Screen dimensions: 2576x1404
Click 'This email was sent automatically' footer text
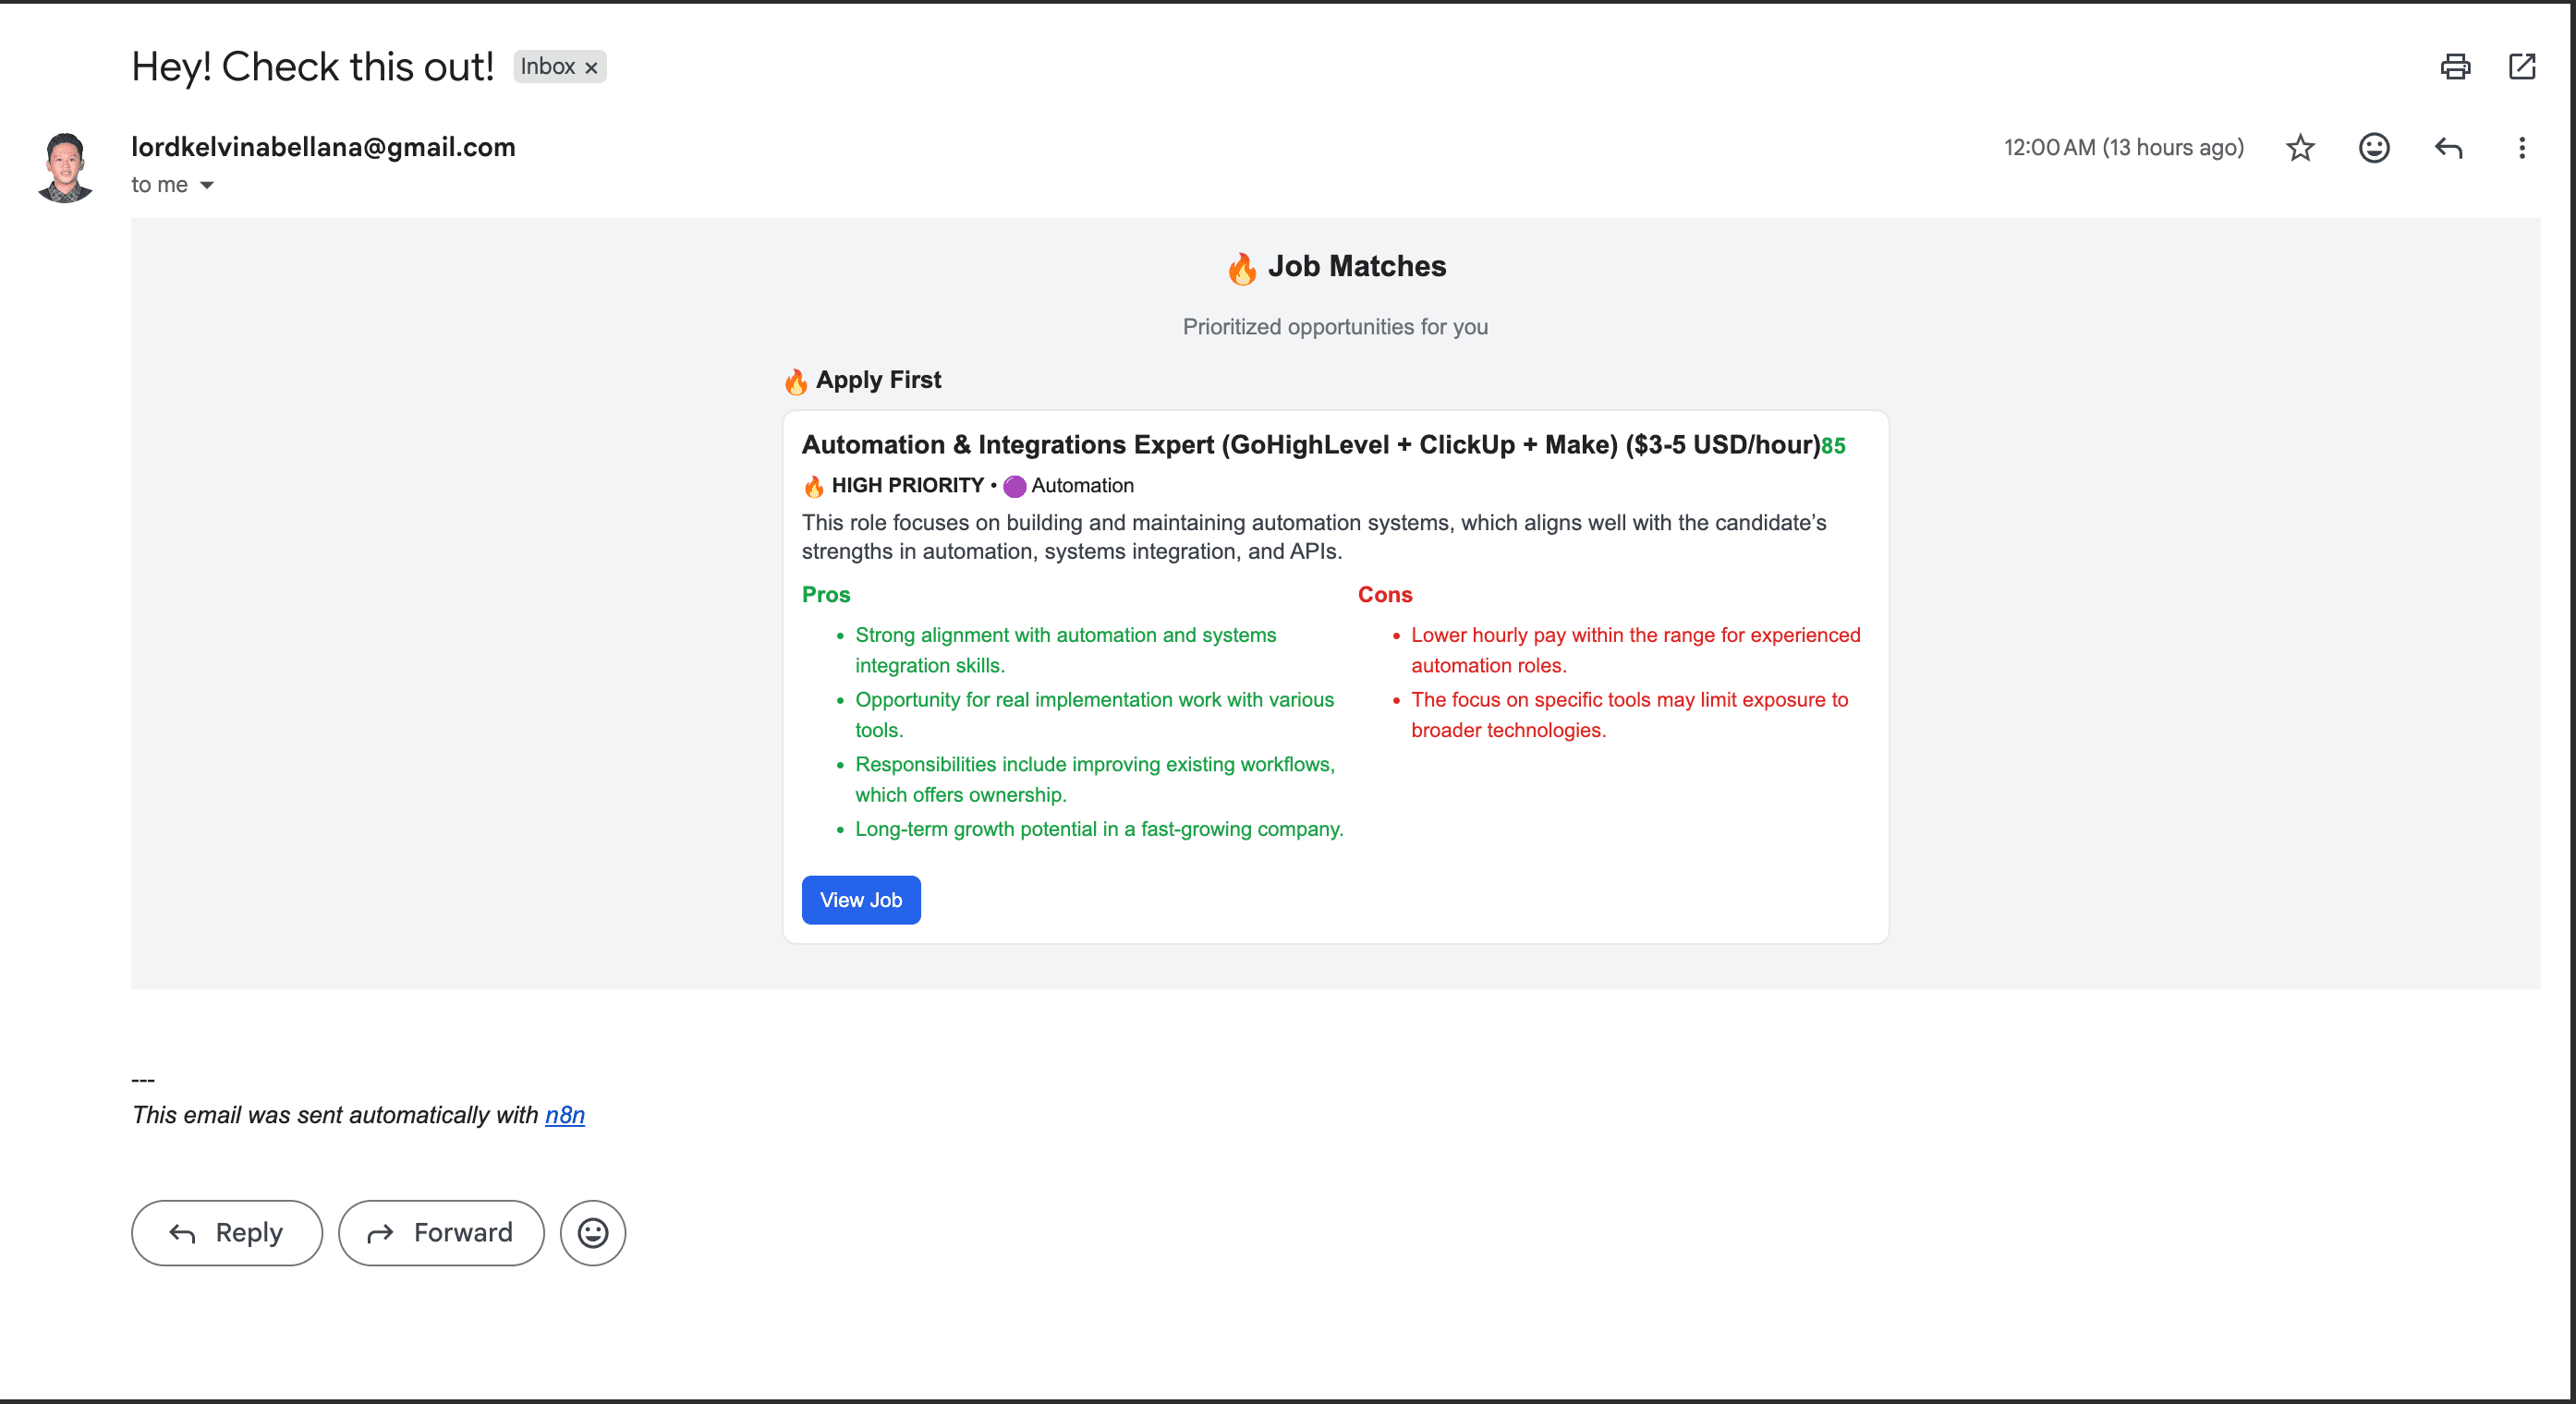(335, 1115)
